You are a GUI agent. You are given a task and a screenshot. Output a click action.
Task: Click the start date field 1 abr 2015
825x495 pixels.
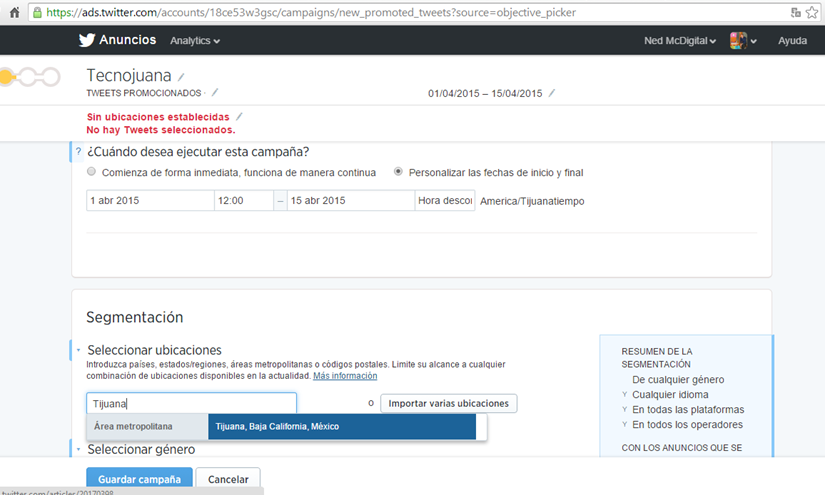pos(150,200)
